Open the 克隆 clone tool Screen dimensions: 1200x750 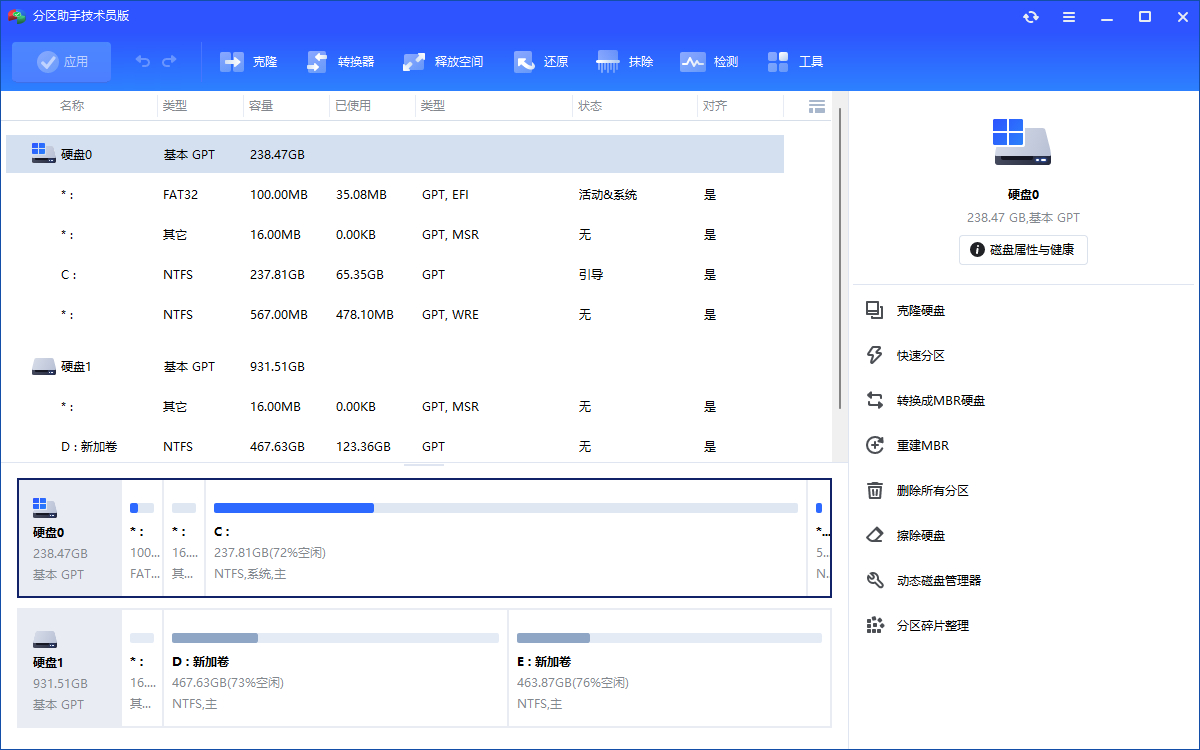(249, 62)
